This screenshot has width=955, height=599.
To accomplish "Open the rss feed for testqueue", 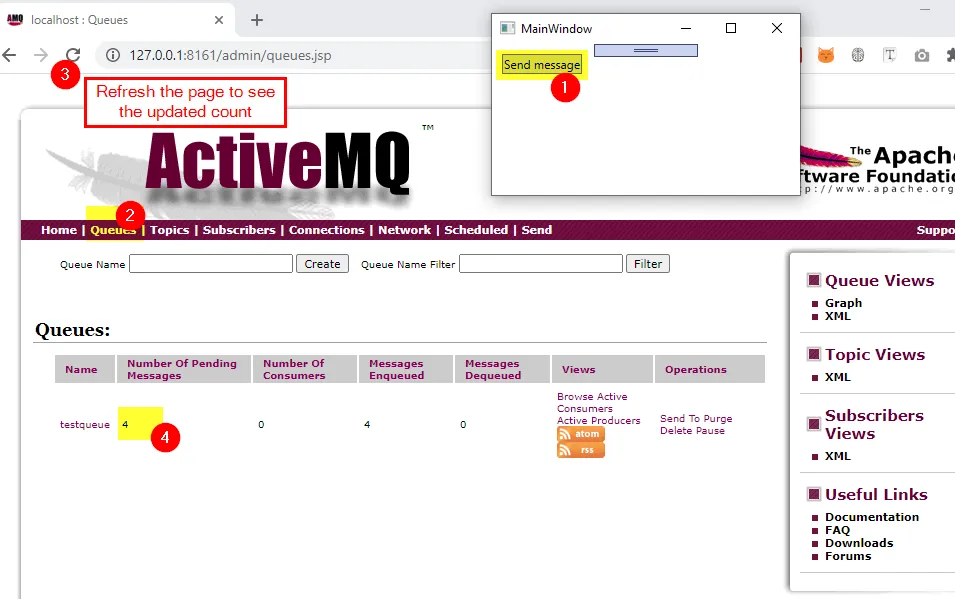I will [x=580, y=450].
